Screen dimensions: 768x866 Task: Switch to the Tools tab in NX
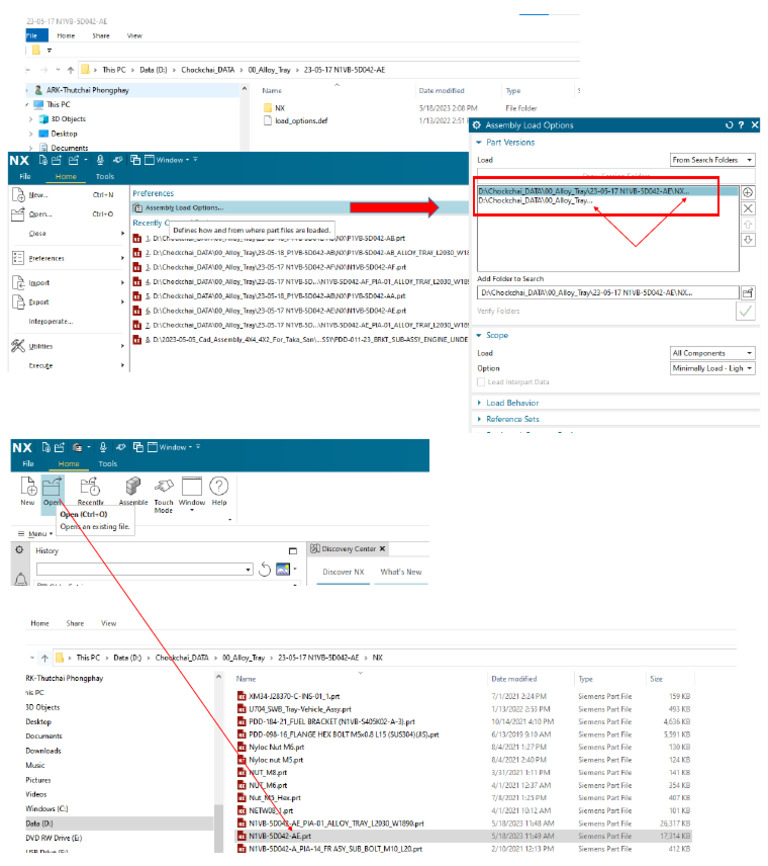tap(108, 463)
